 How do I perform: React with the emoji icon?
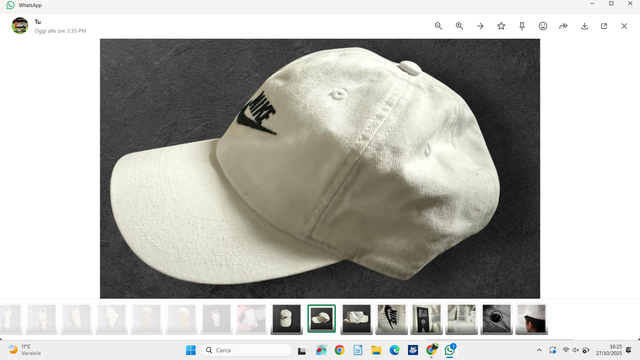(542, 26)
